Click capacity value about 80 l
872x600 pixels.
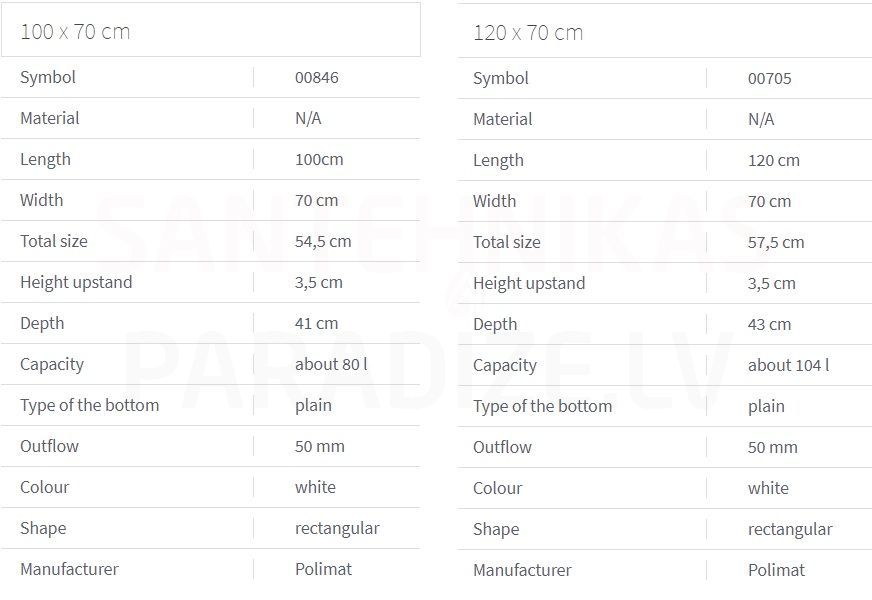point(331,364)
